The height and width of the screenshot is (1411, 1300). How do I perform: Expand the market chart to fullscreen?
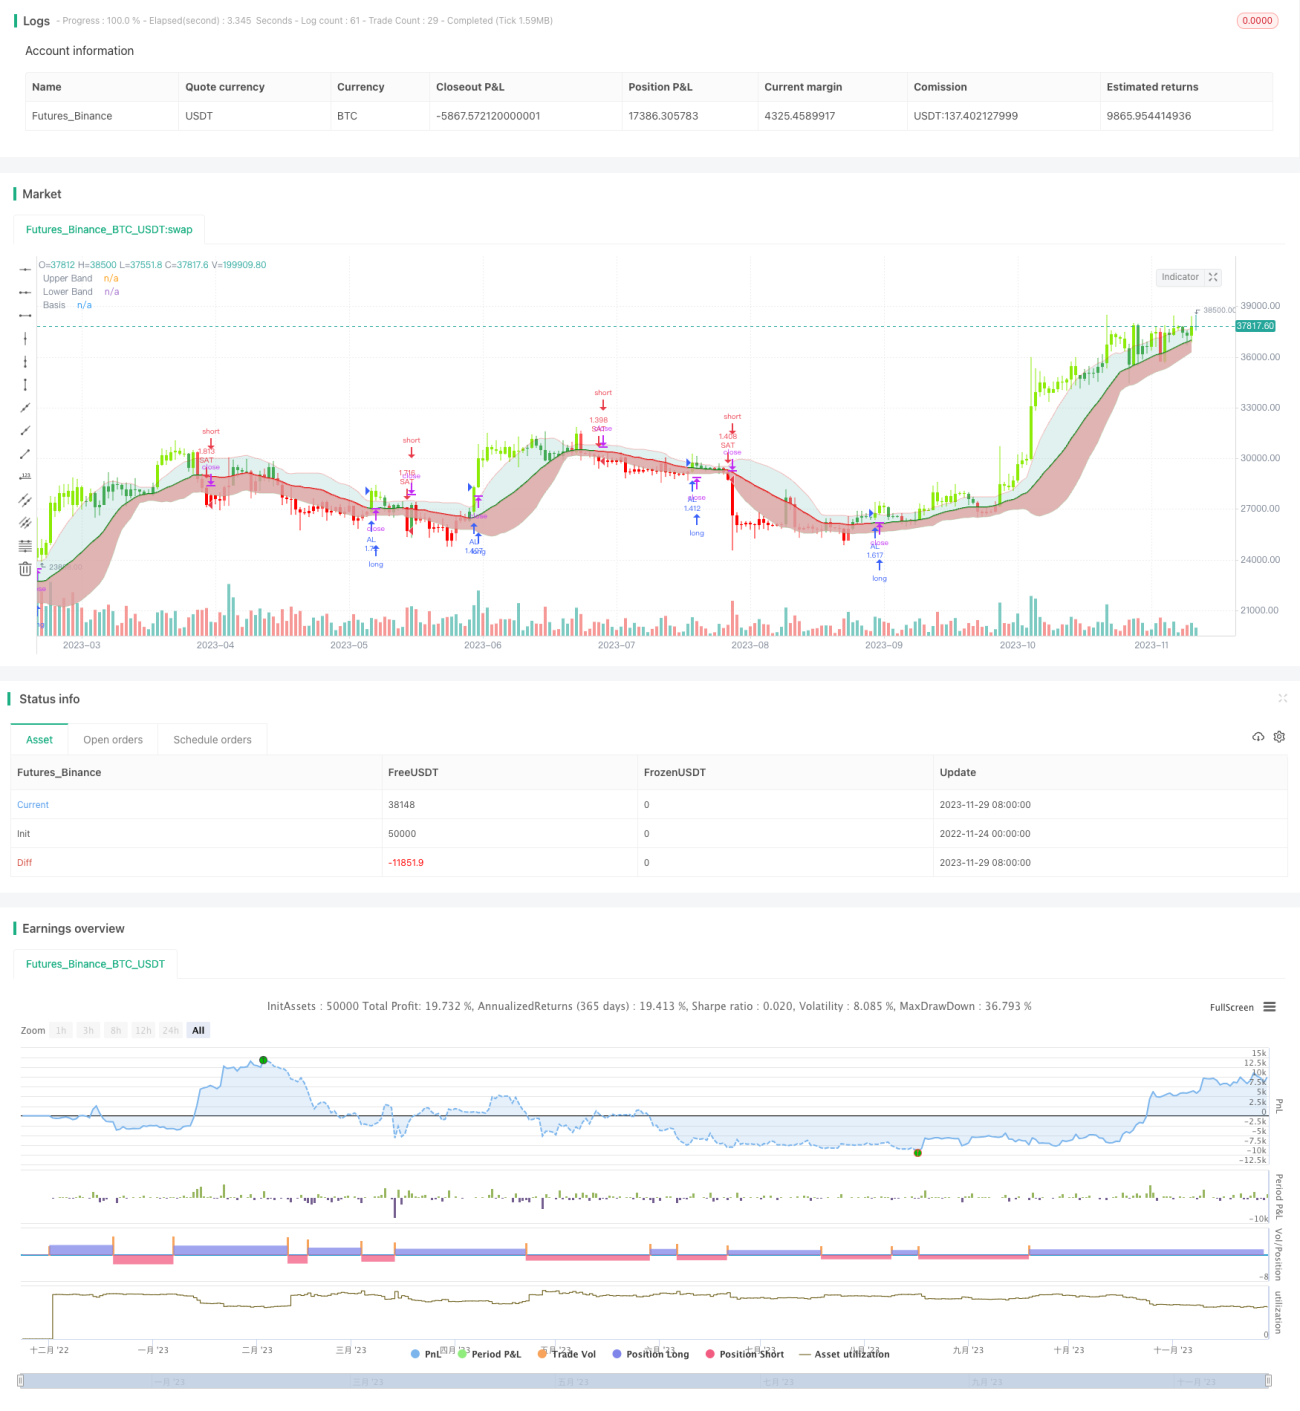pyautogui.click(x=1213, y=277)
